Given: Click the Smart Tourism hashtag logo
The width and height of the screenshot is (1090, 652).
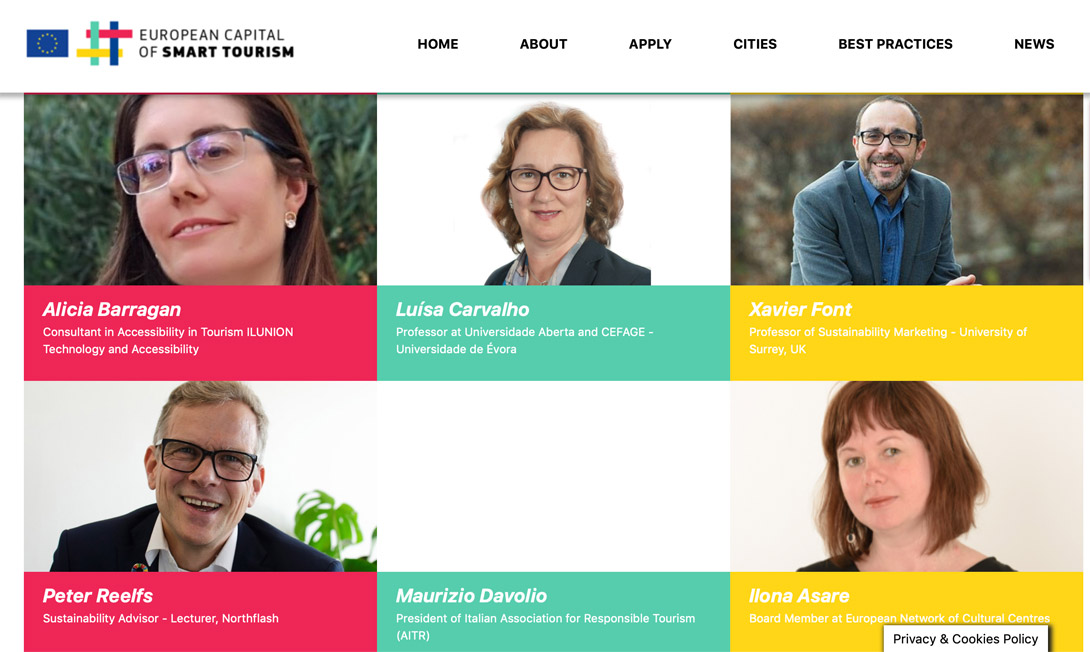Looking at the screenshot, I should click(104, 43).
